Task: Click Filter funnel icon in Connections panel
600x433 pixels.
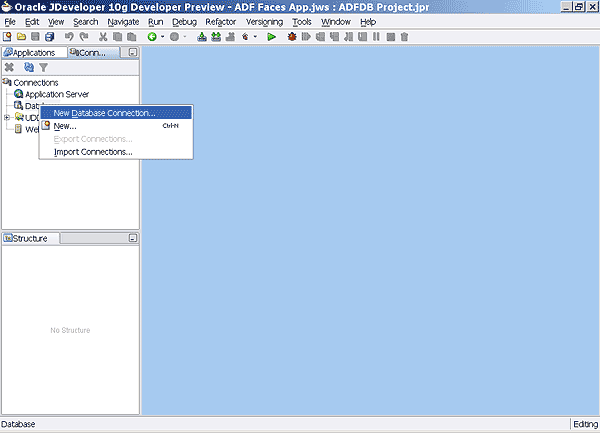Action: [x=44, y=68]
